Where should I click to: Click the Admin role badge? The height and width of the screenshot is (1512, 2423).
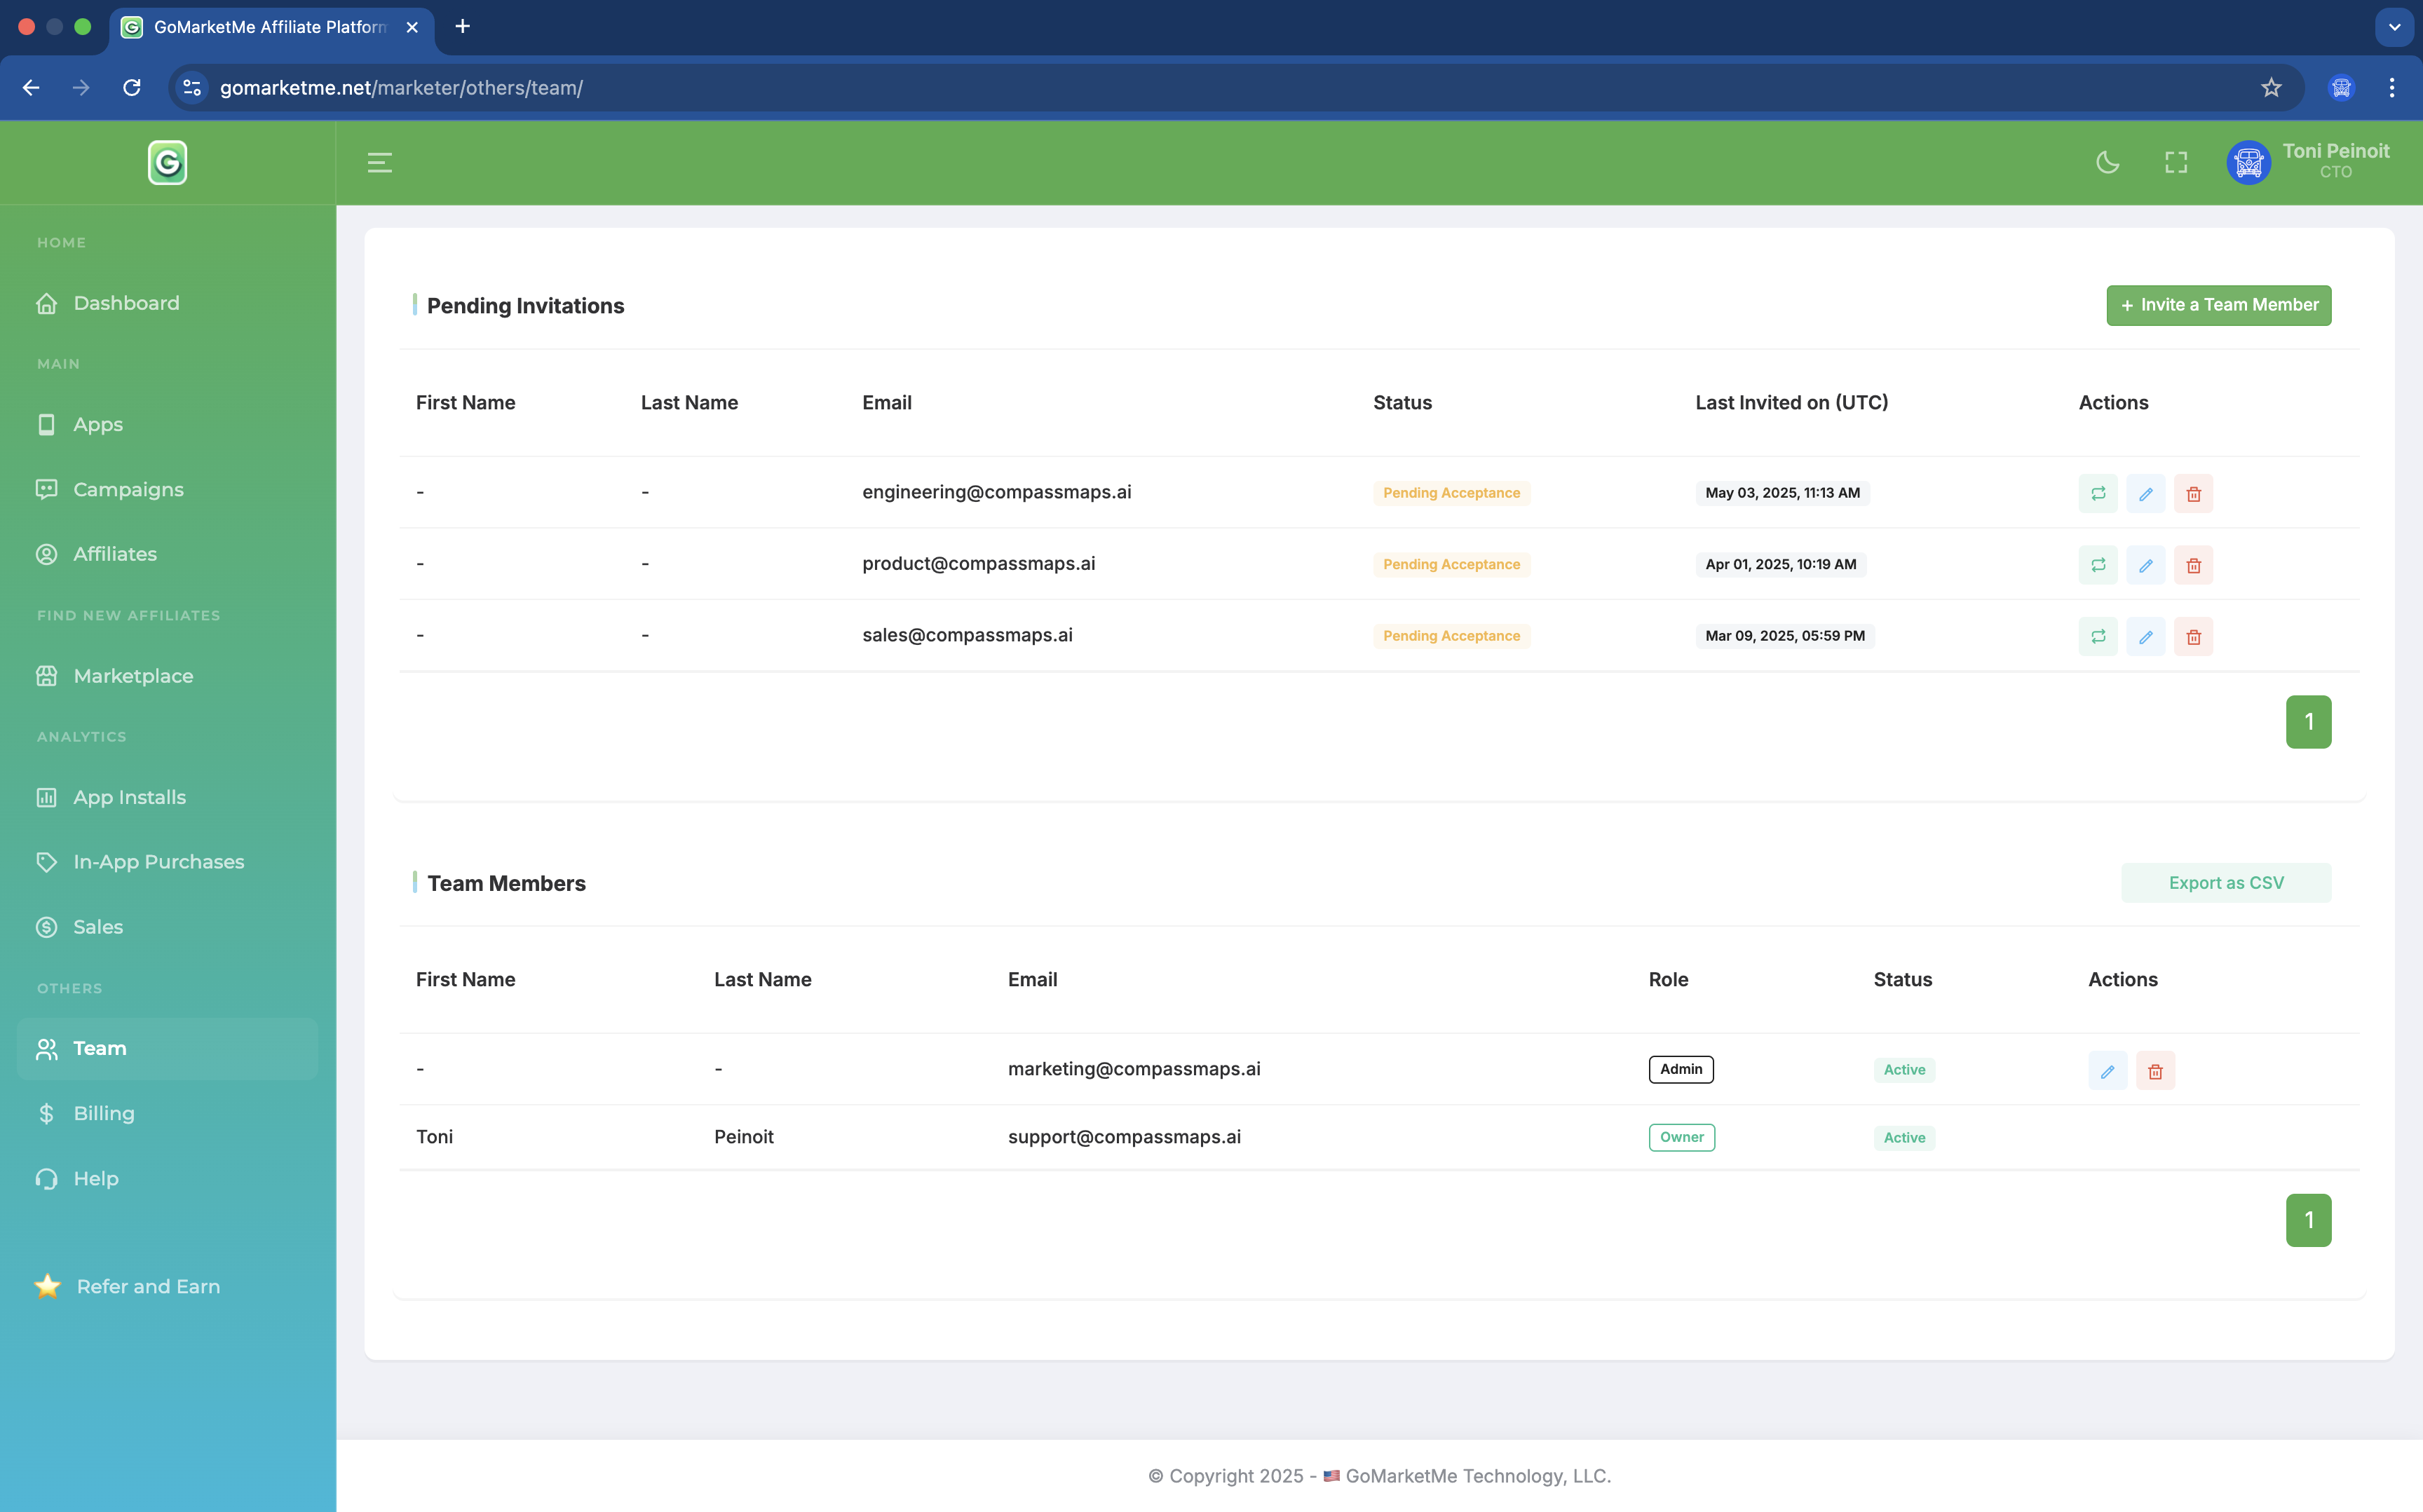[x=1681, y=1069]
